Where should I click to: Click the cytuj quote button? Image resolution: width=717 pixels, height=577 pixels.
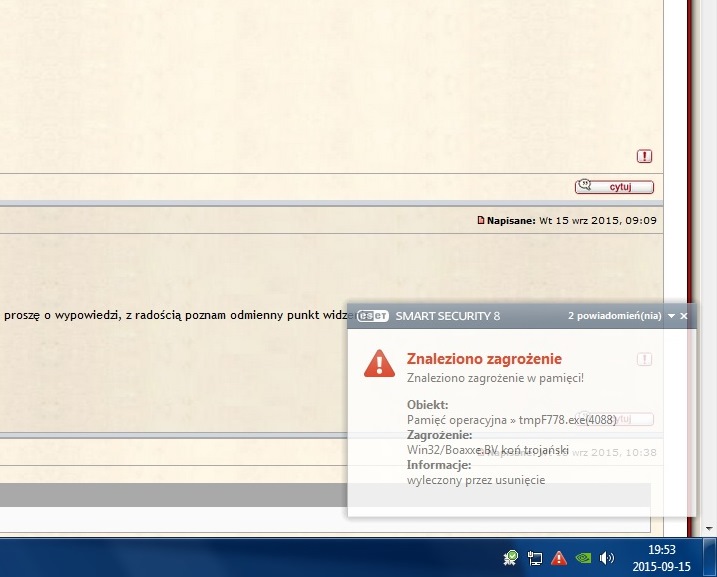coord(614,187)
